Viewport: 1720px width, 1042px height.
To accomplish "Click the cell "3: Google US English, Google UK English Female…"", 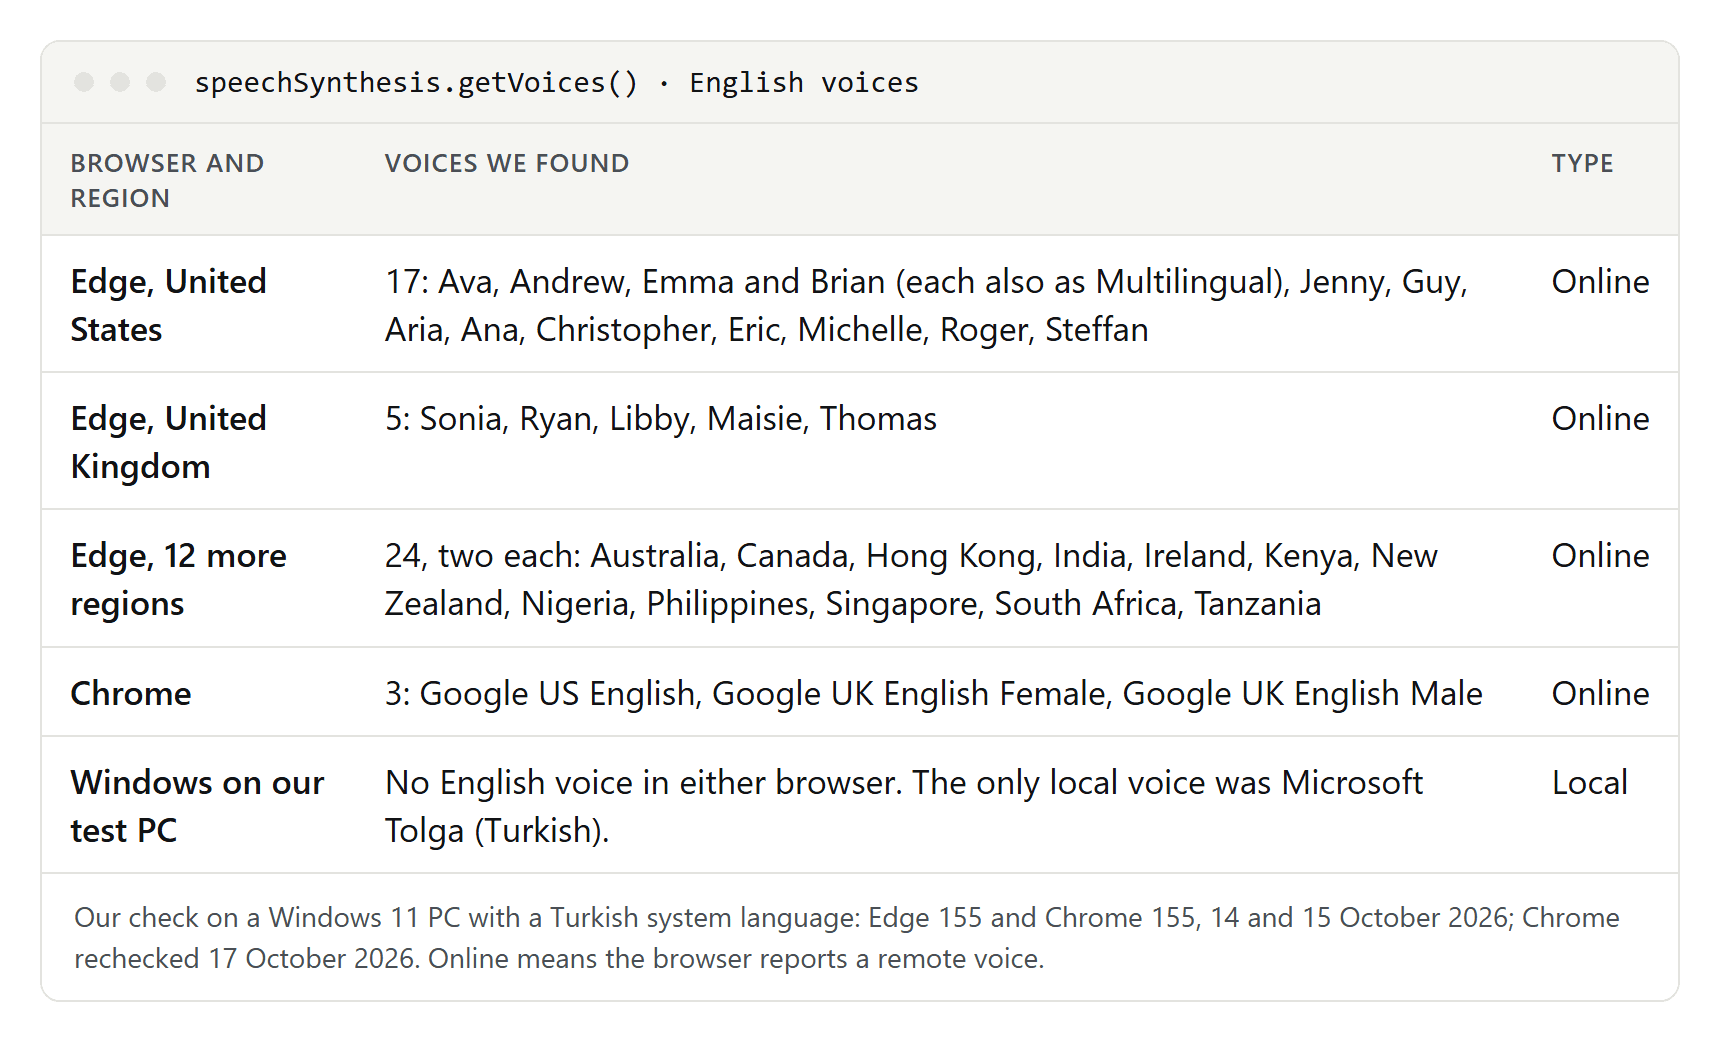I will pos(934,693).
